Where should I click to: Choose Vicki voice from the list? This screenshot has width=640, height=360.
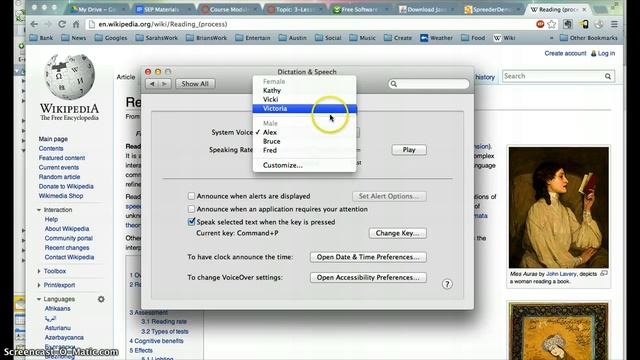click(x=304, y=100)
